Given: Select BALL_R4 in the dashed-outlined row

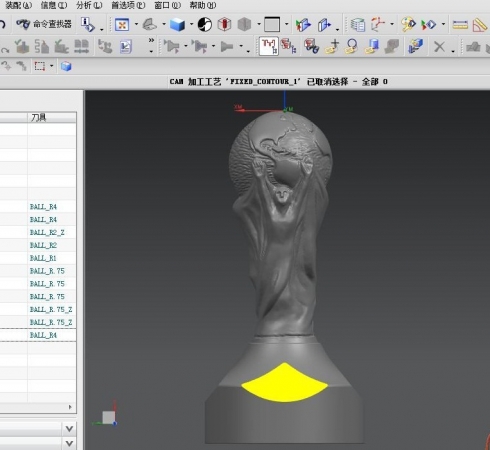Looking at the screenshot, I should coord(43,335).
